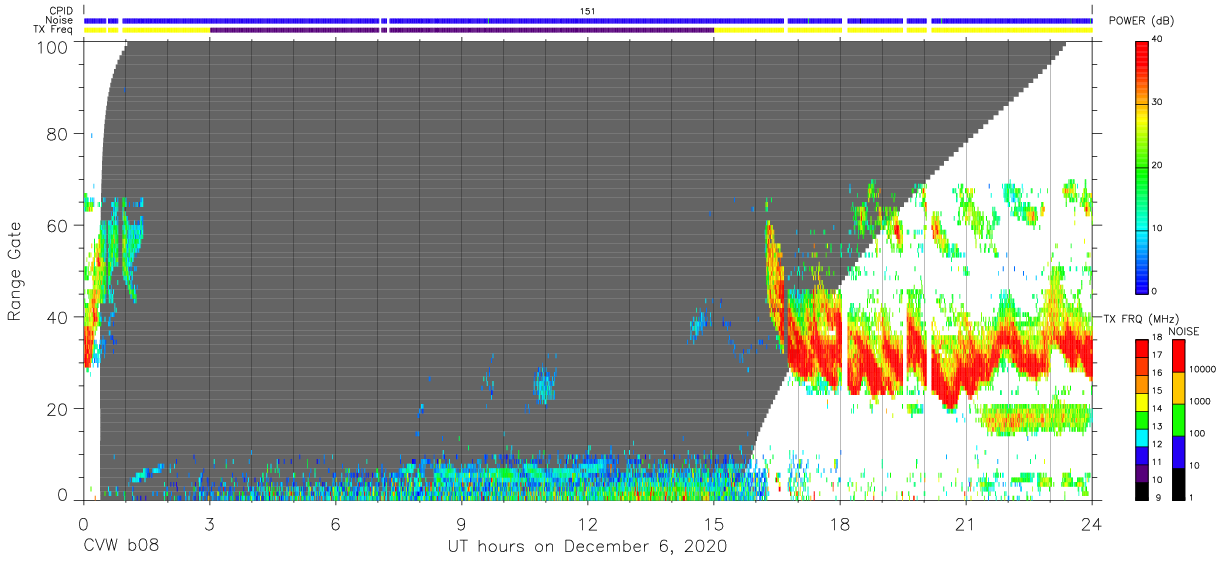This screenshot has height=567, width=1228.
Task: Click the 'Range Gate' y-axis title
Action: pyautogui.click(x=15, y=271)
